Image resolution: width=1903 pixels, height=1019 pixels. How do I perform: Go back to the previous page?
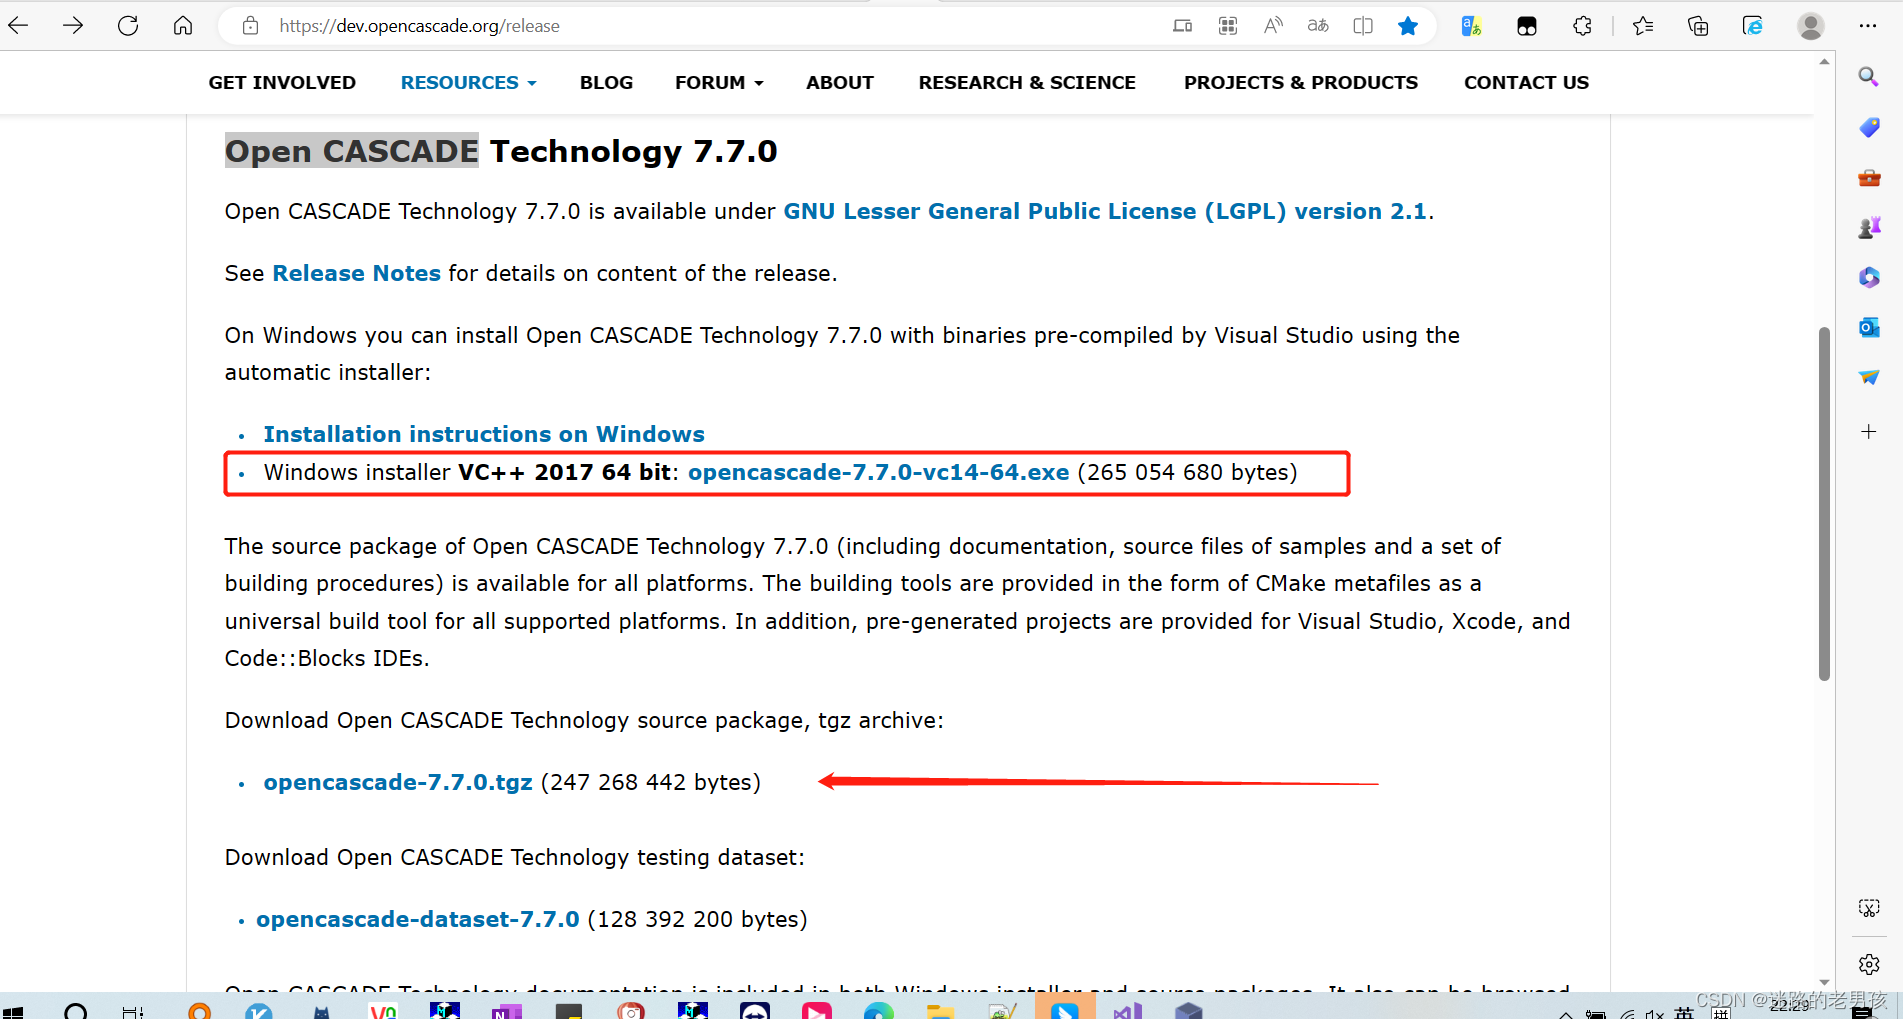18,26
